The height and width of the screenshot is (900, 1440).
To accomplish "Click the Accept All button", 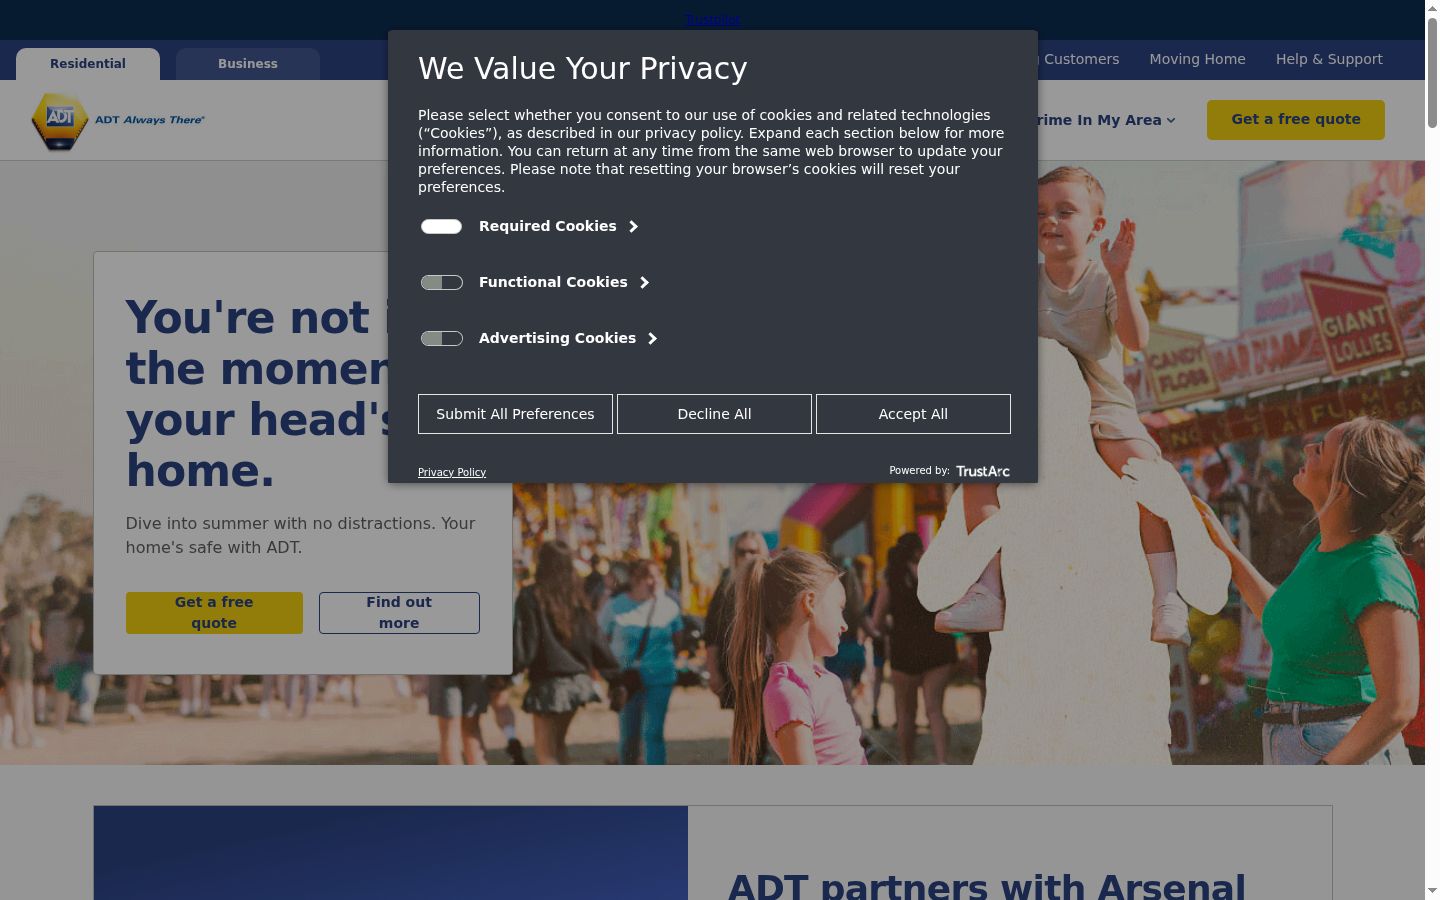I will 913,414.
